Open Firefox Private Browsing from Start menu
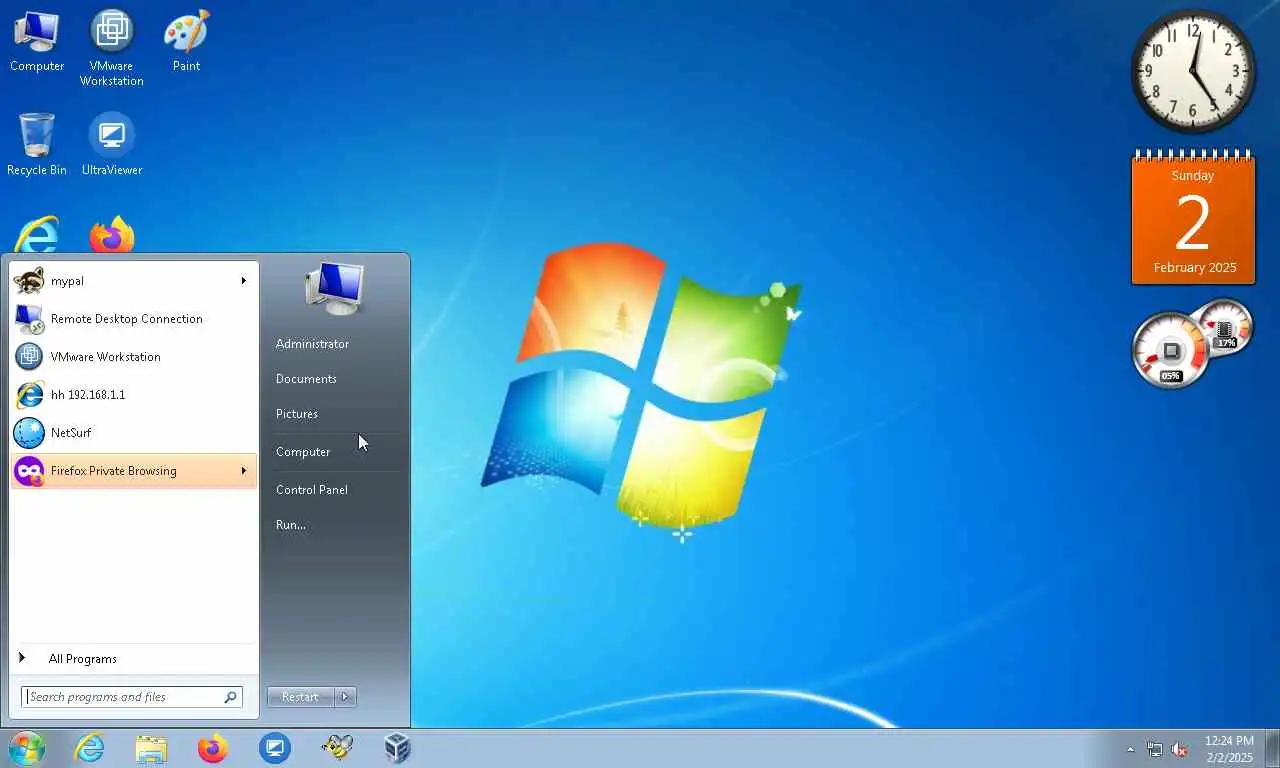This screenshot has height=768, width=1280. pos(134,471)
